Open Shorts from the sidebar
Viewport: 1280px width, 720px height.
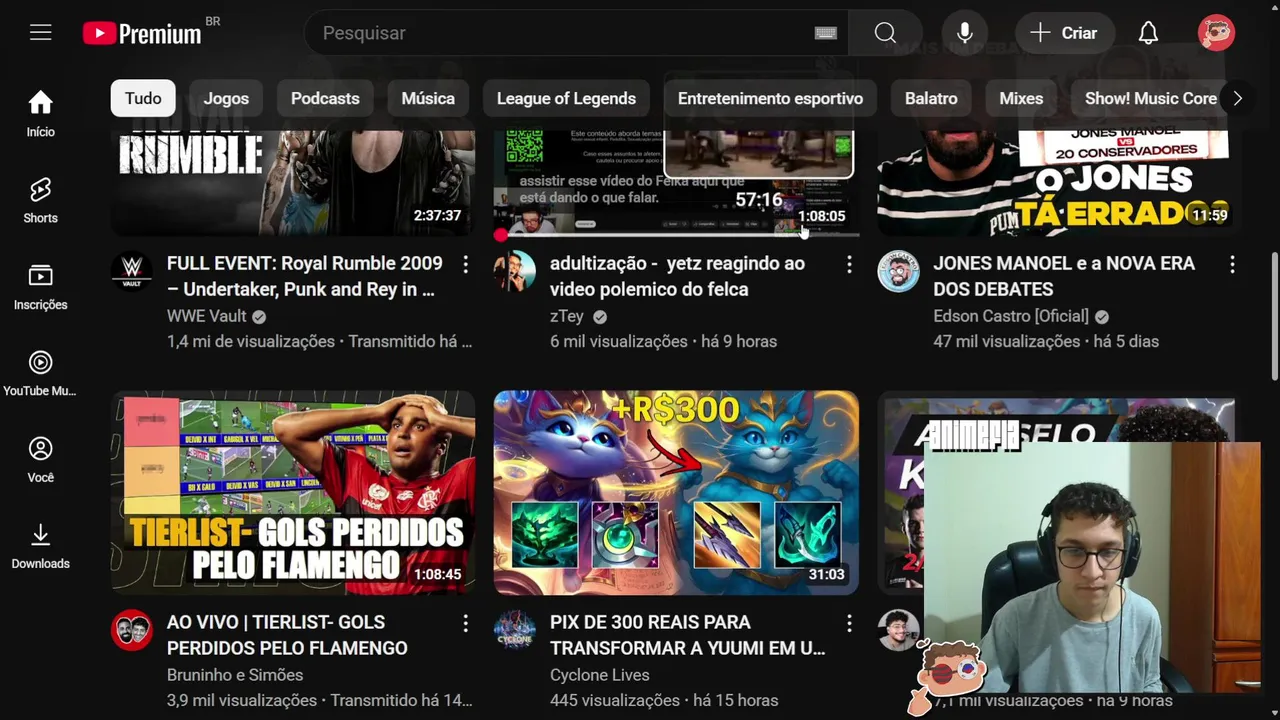(x=40, y=200)
